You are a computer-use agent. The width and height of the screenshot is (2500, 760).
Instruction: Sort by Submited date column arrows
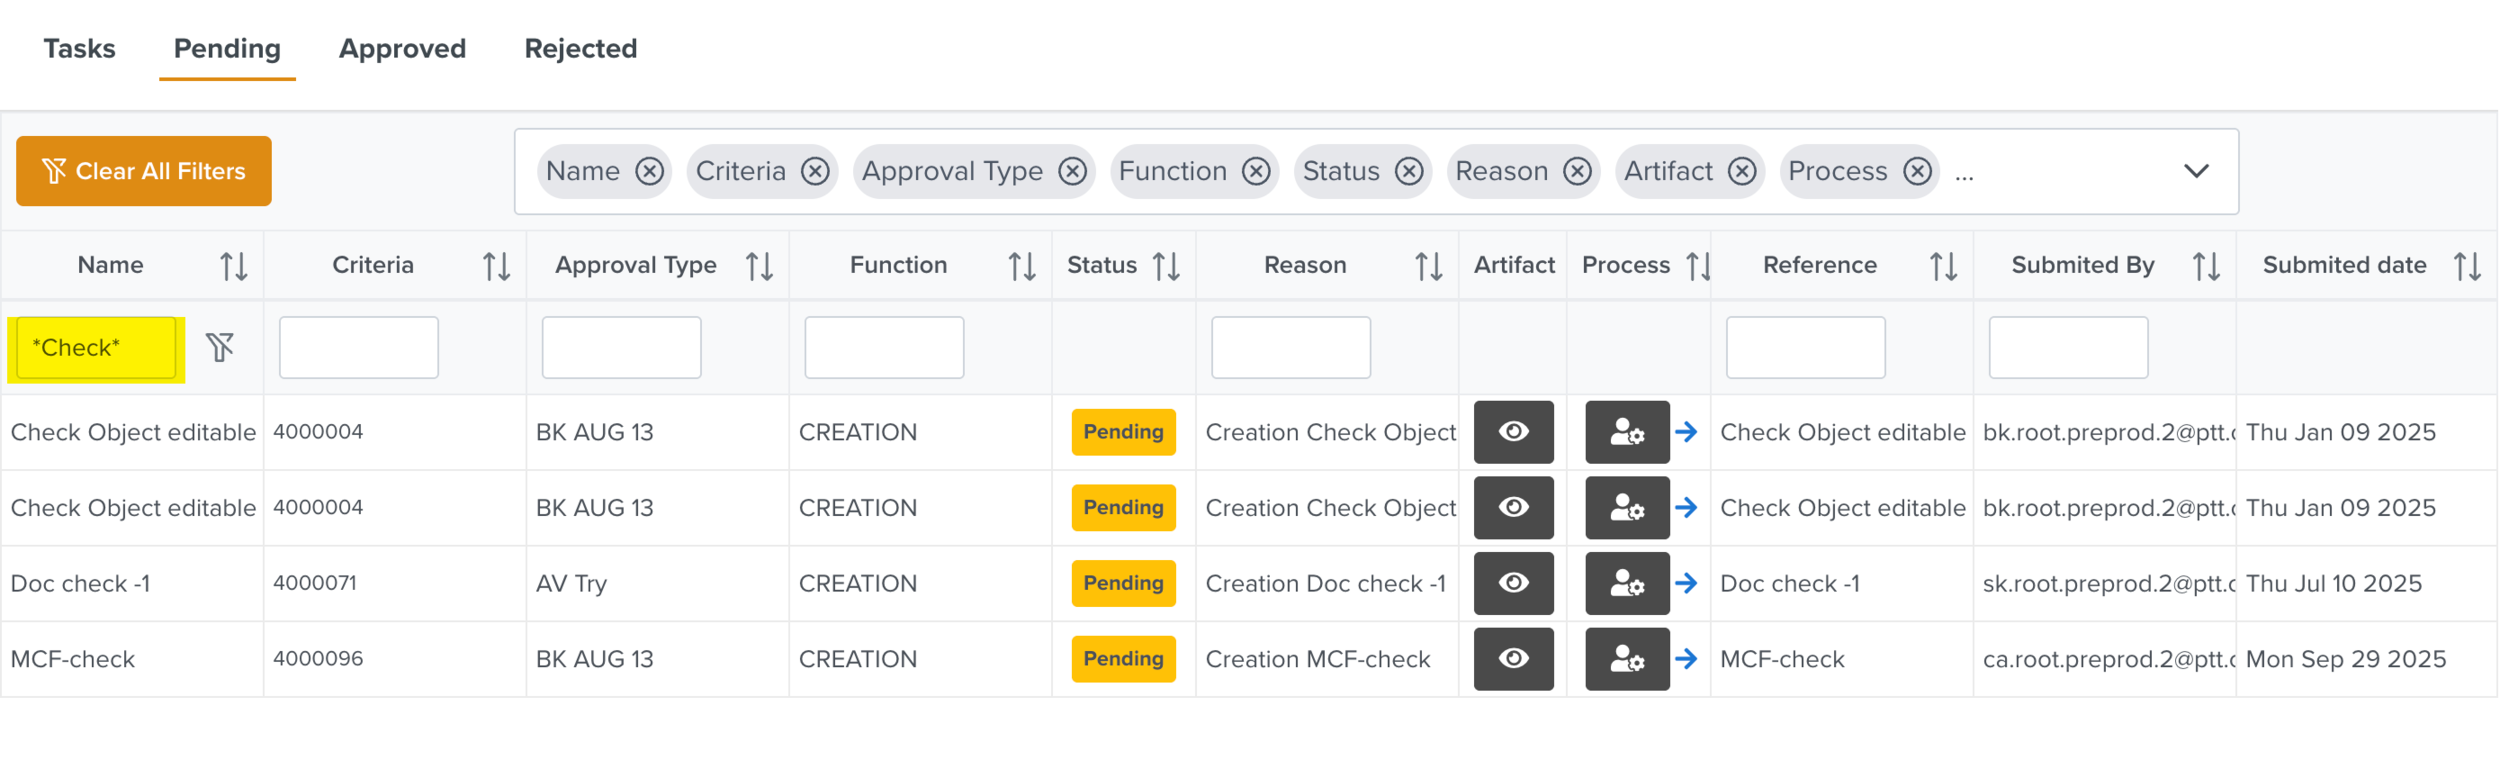click(x=2466, y=266)
